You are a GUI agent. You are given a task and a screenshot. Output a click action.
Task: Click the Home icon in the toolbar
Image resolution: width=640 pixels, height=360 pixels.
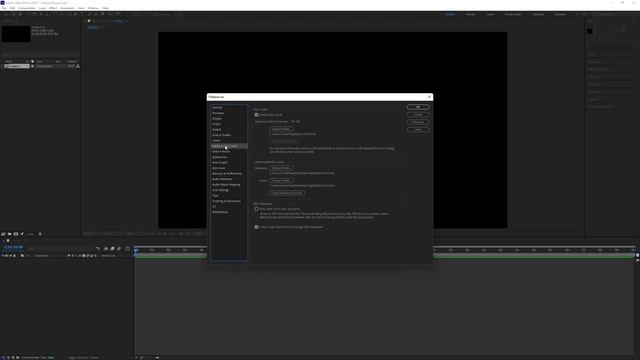click(5, 14)
